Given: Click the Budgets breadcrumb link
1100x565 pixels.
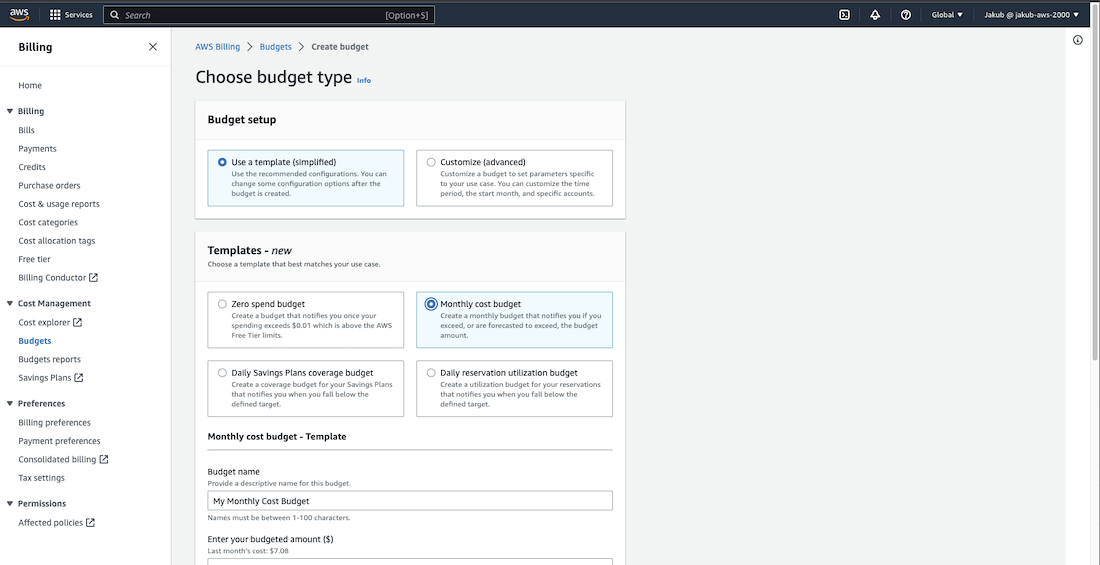Looking at the screenshot, I should pyautogui.click(x=276, y=47).
